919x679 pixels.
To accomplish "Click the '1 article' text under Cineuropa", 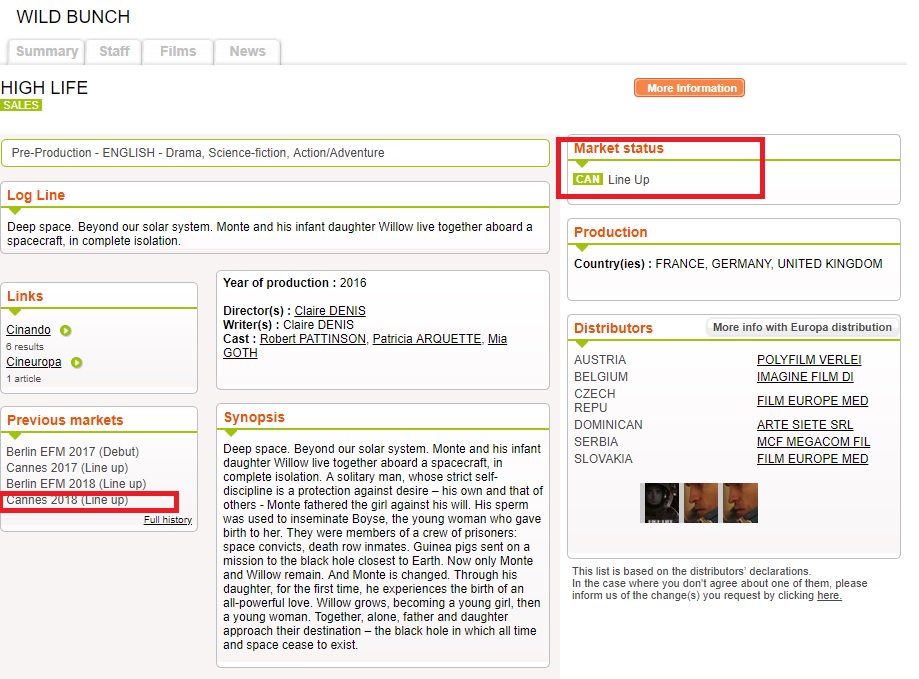I will click(23, 379).
